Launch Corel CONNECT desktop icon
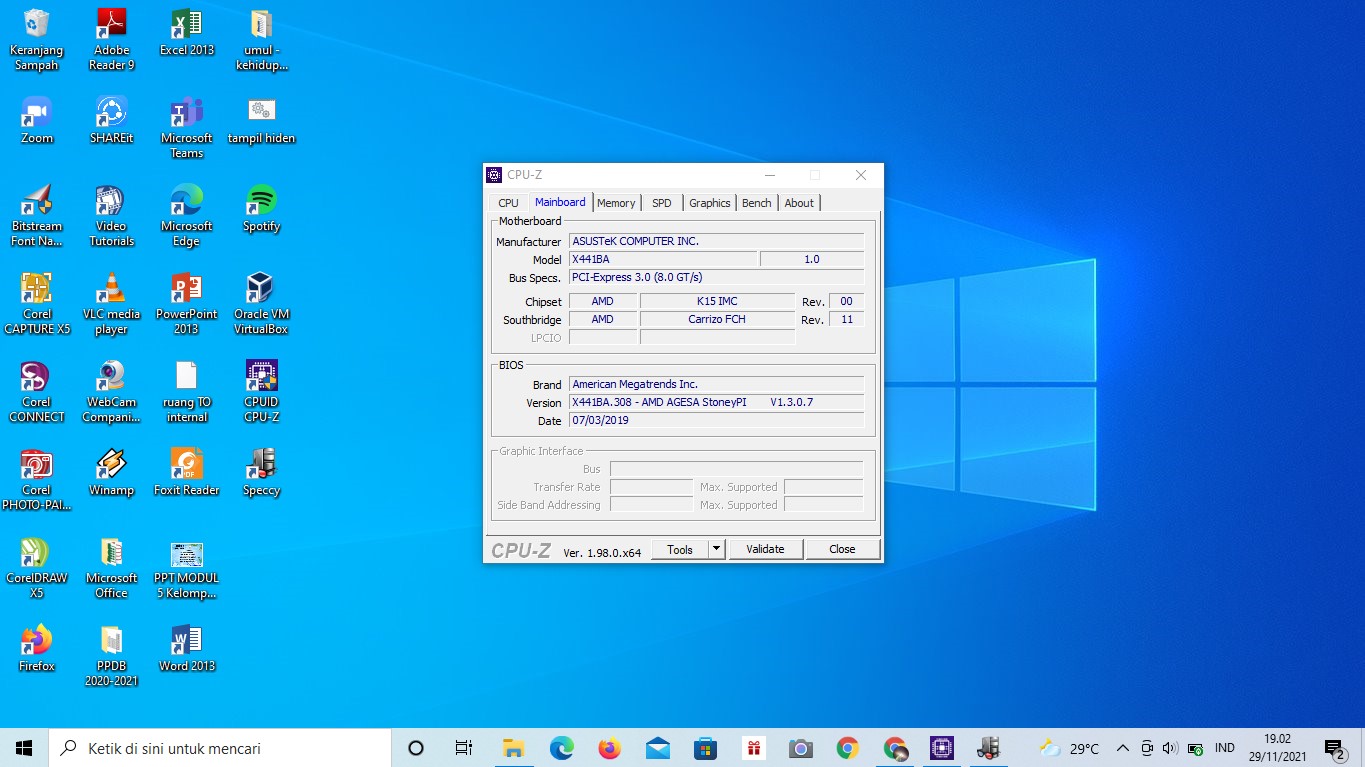 tap(37, 391)
